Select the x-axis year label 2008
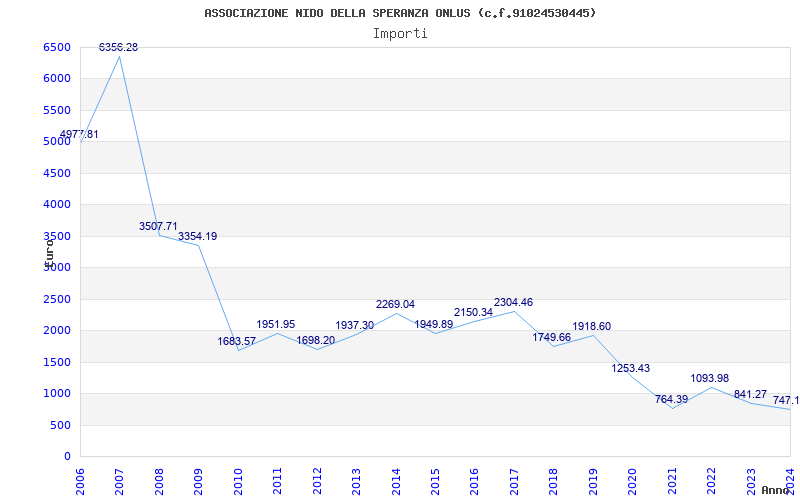Screen dimensions: 800x500 (x=159, y=482)
